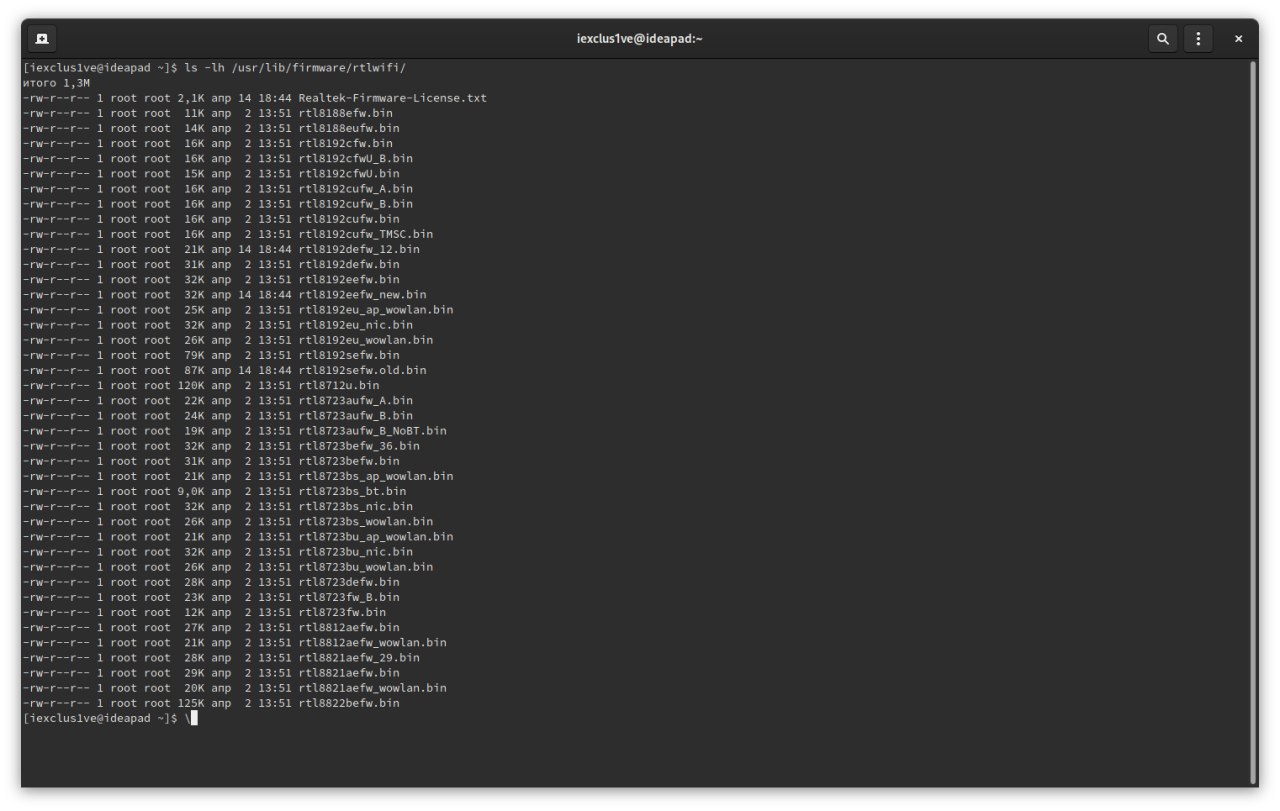The height and width of the screenshot is (811, 1280).
Task: Click file name rtl8723aufw_B.bin
Action: point(355,415)
